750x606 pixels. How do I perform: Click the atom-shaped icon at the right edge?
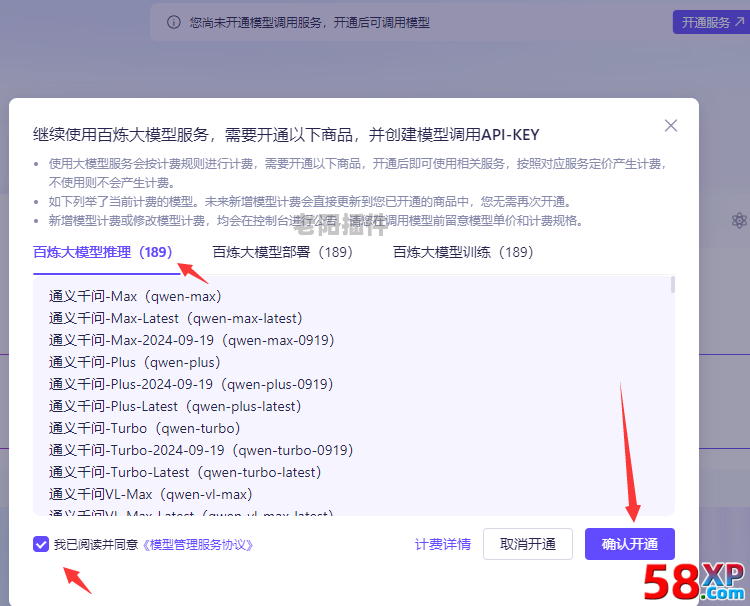pos(739,220)
